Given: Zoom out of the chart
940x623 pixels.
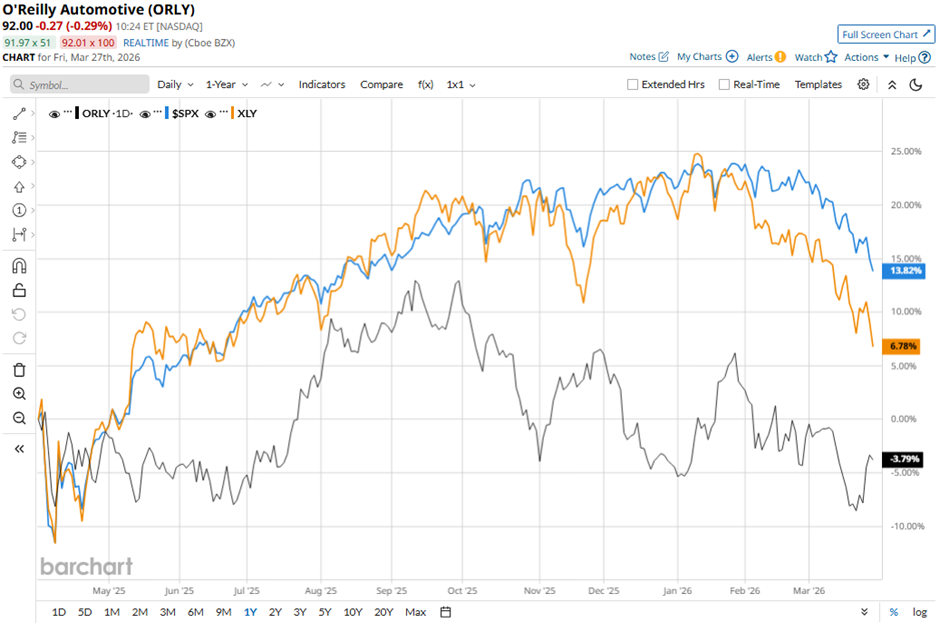Looking at the screenshot, I should [19, 418].
